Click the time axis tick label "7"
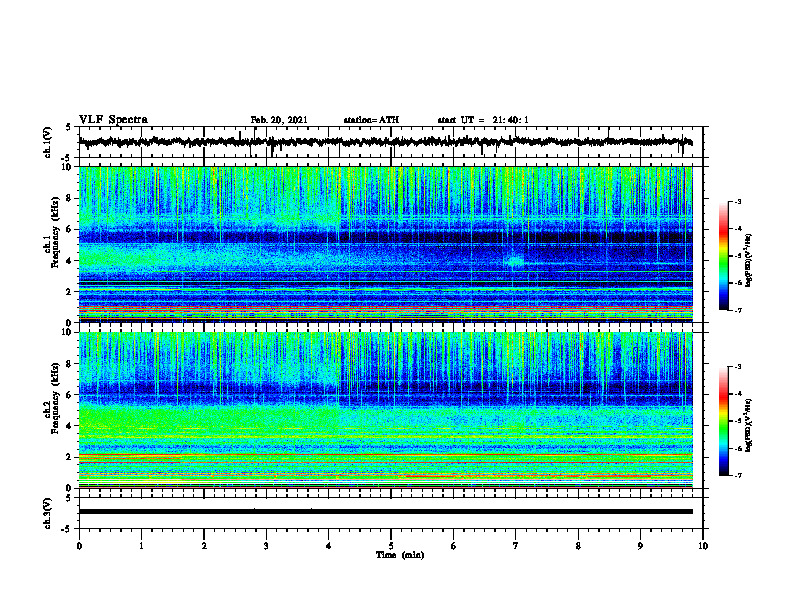 point(516,546)
